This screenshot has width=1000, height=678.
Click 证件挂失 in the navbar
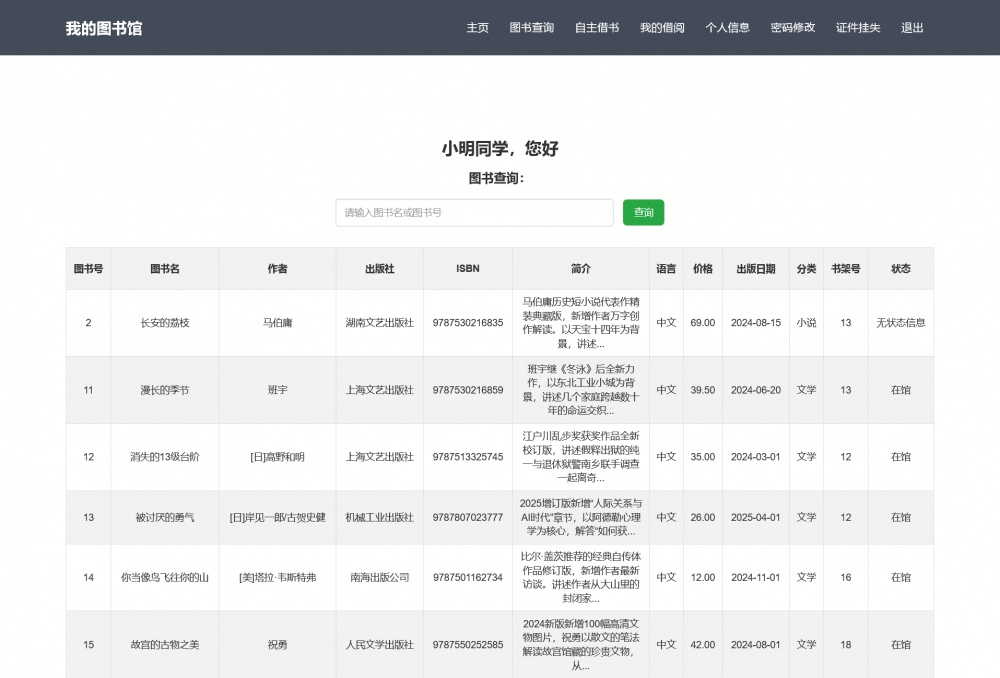point(858,28)
